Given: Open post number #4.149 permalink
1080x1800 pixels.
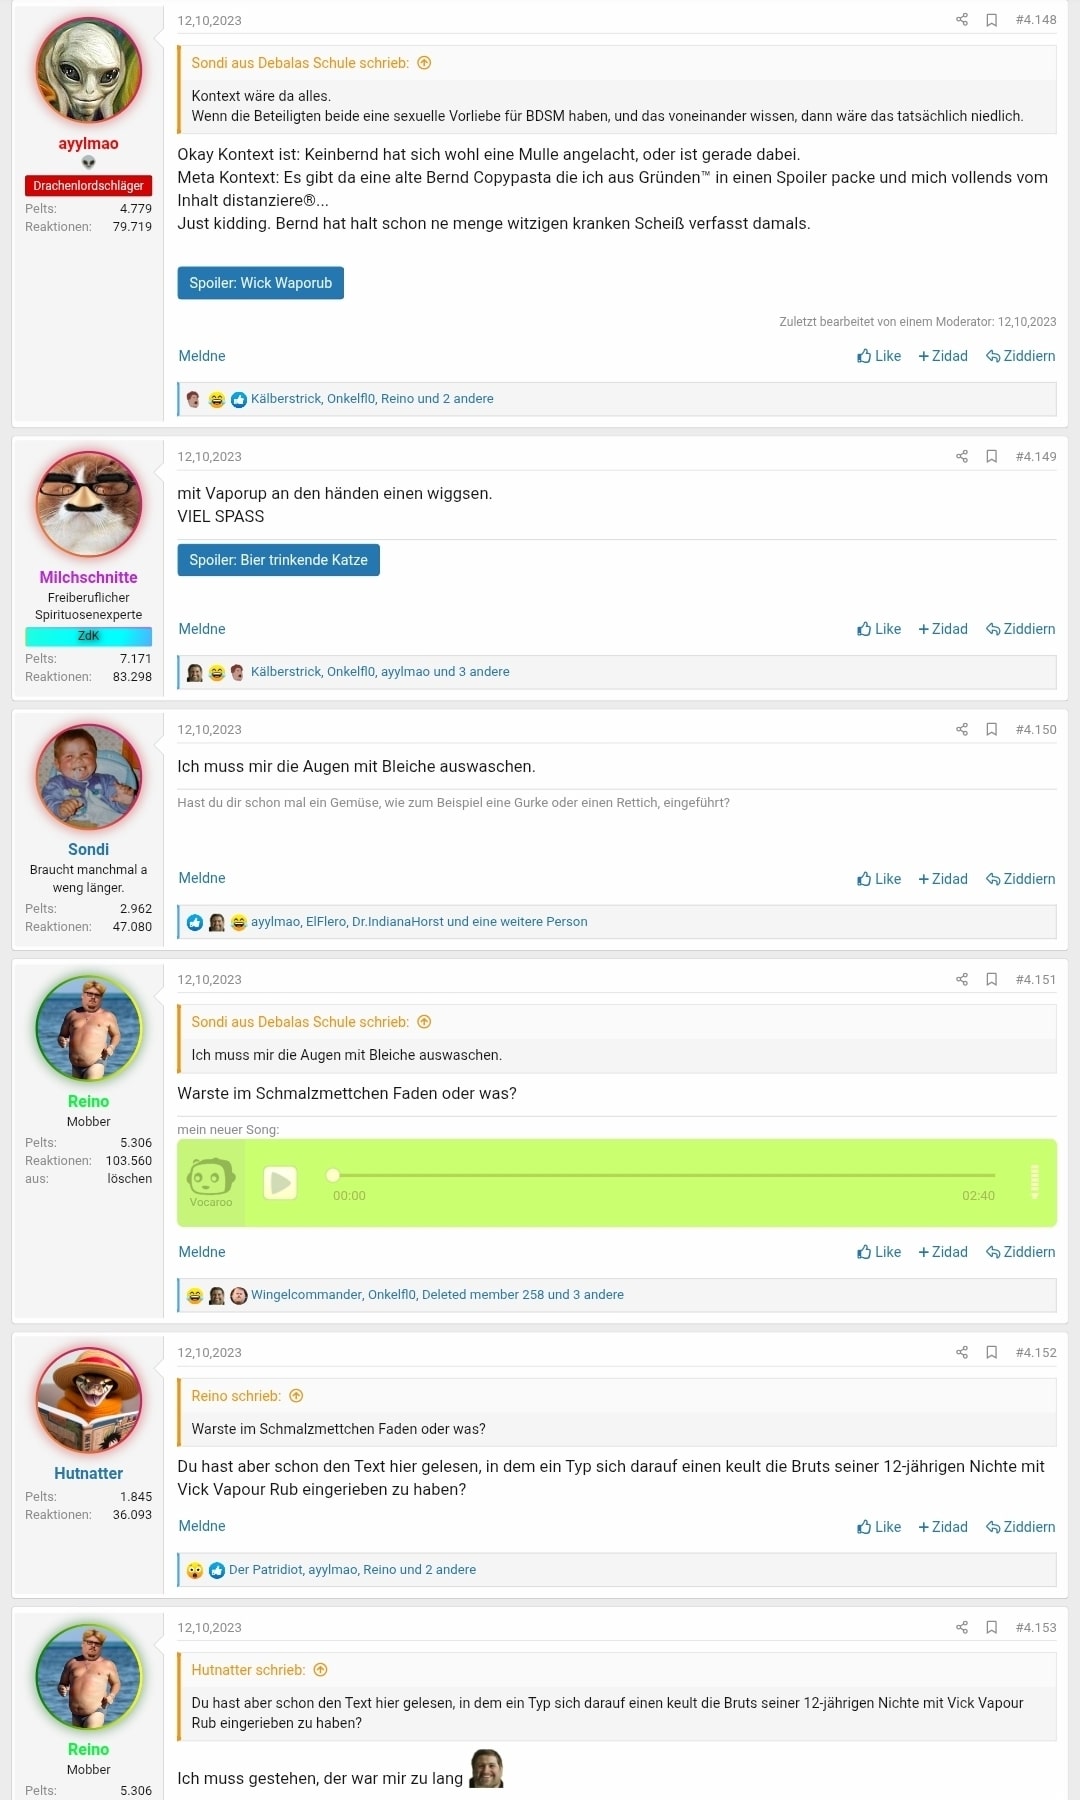Looking at the screenshot, I should coord(1036,456).
